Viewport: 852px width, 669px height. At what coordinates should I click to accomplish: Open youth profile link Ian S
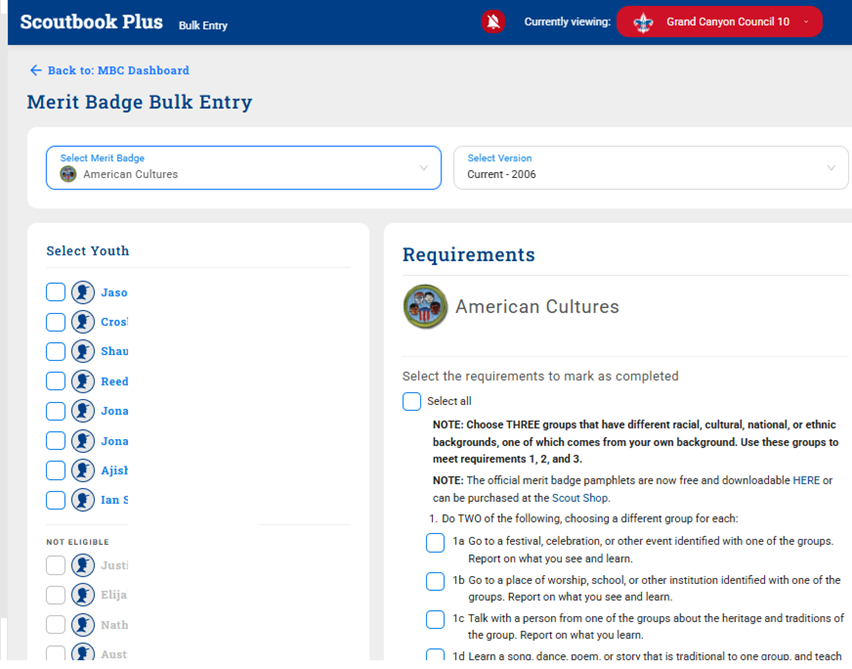click(x=115, y=500)
